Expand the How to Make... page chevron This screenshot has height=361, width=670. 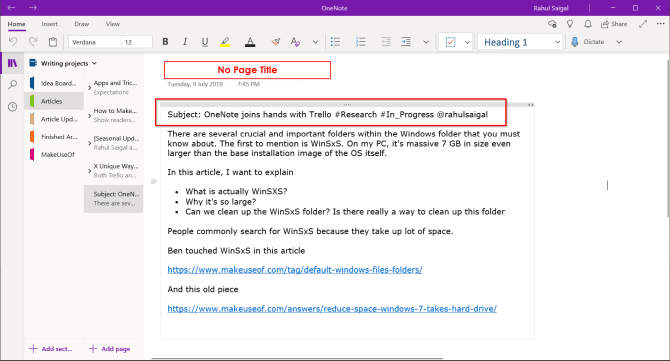89,115
